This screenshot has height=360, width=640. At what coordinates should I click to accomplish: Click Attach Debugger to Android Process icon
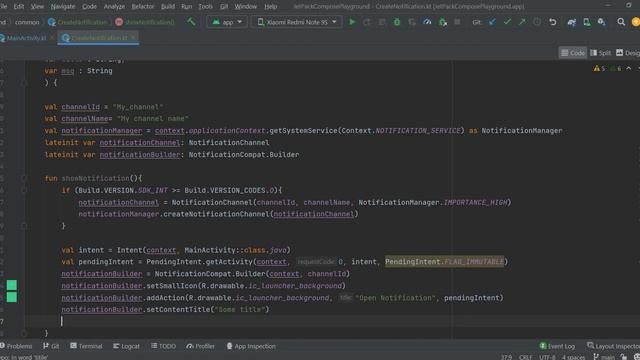point(442,22)
